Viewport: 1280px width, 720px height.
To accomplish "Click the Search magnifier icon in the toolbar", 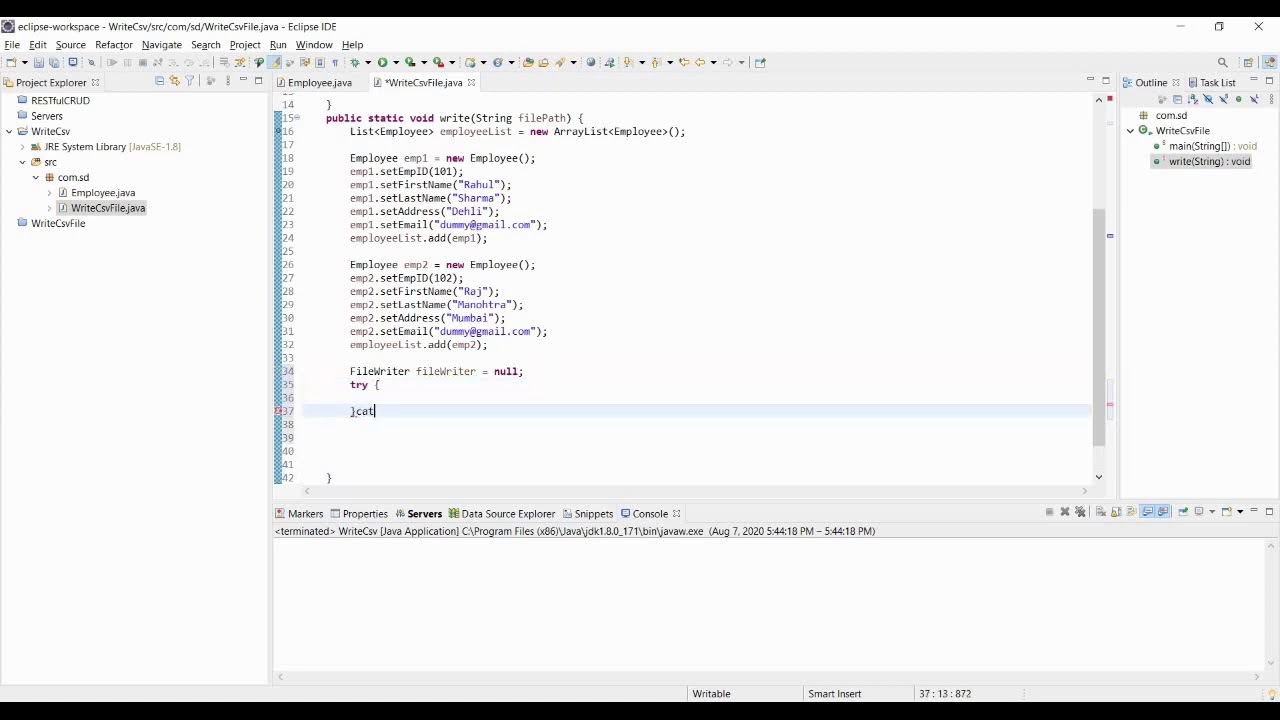I will click(x=1222, y=62).
